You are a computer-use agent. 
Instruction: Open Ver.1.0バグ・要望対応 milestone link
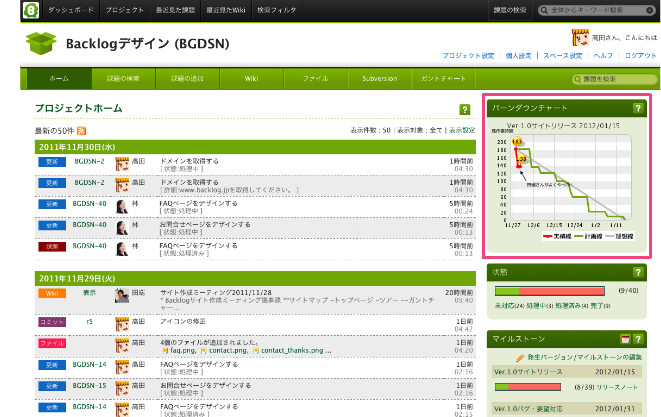(x=528, y=409)
